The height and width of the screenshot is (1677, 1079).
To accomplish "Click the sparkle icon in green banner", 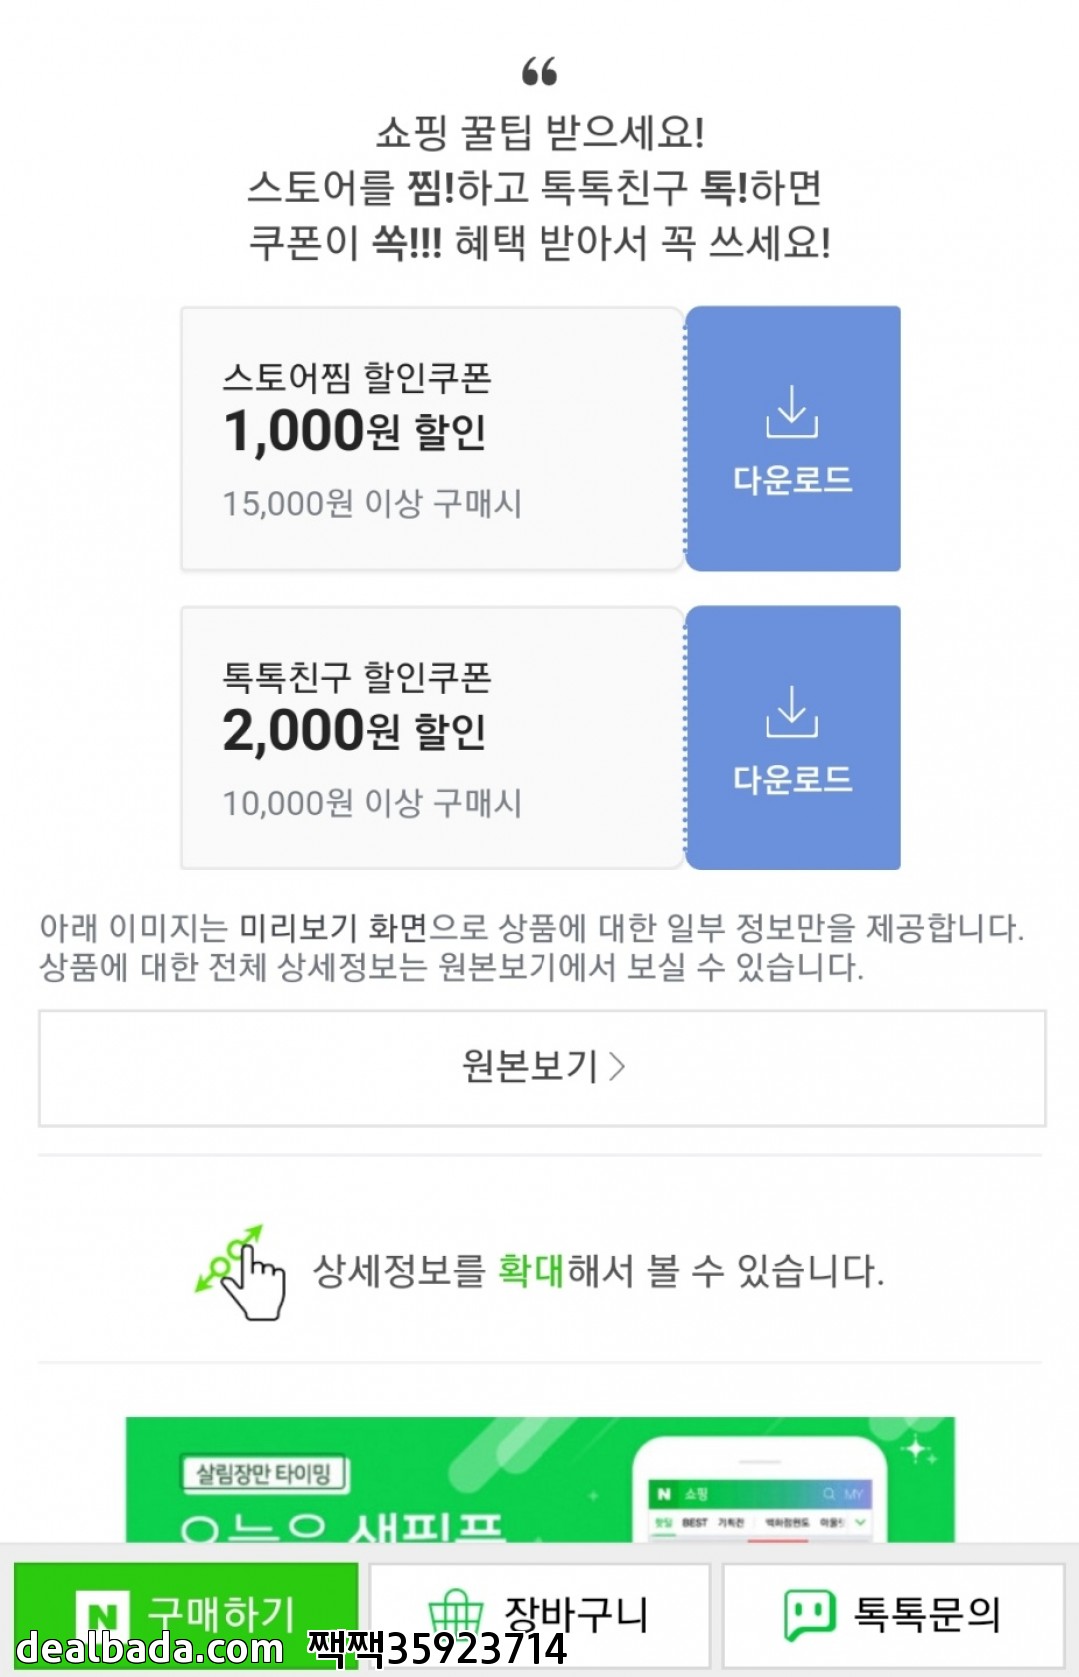I will pos(917,1449).
